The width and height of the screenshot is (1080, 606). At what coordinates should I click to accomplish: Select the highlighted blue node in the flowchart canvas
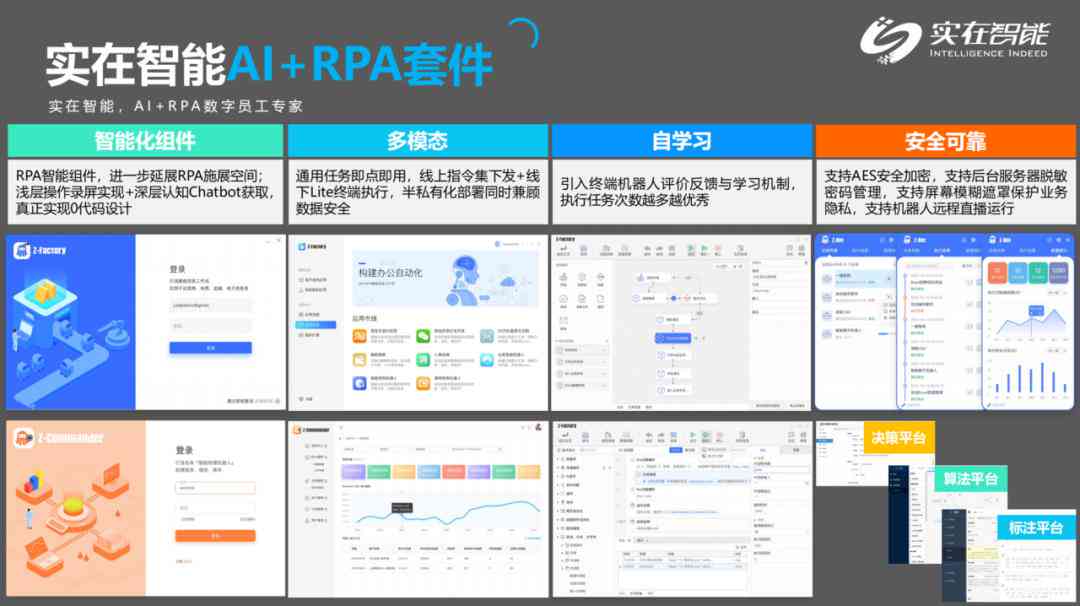coord(672,338)
